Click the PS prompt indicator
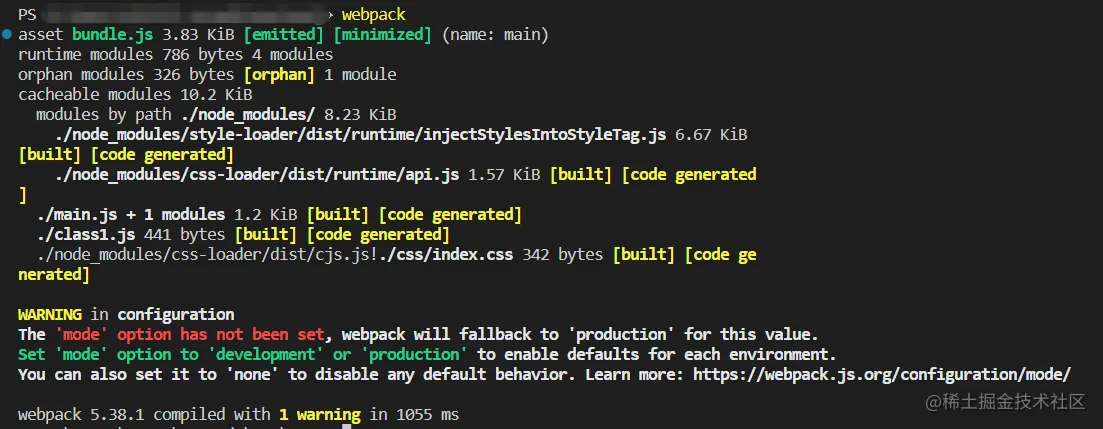The height and width of the screenshot is (429, 1103). [27, 14]
